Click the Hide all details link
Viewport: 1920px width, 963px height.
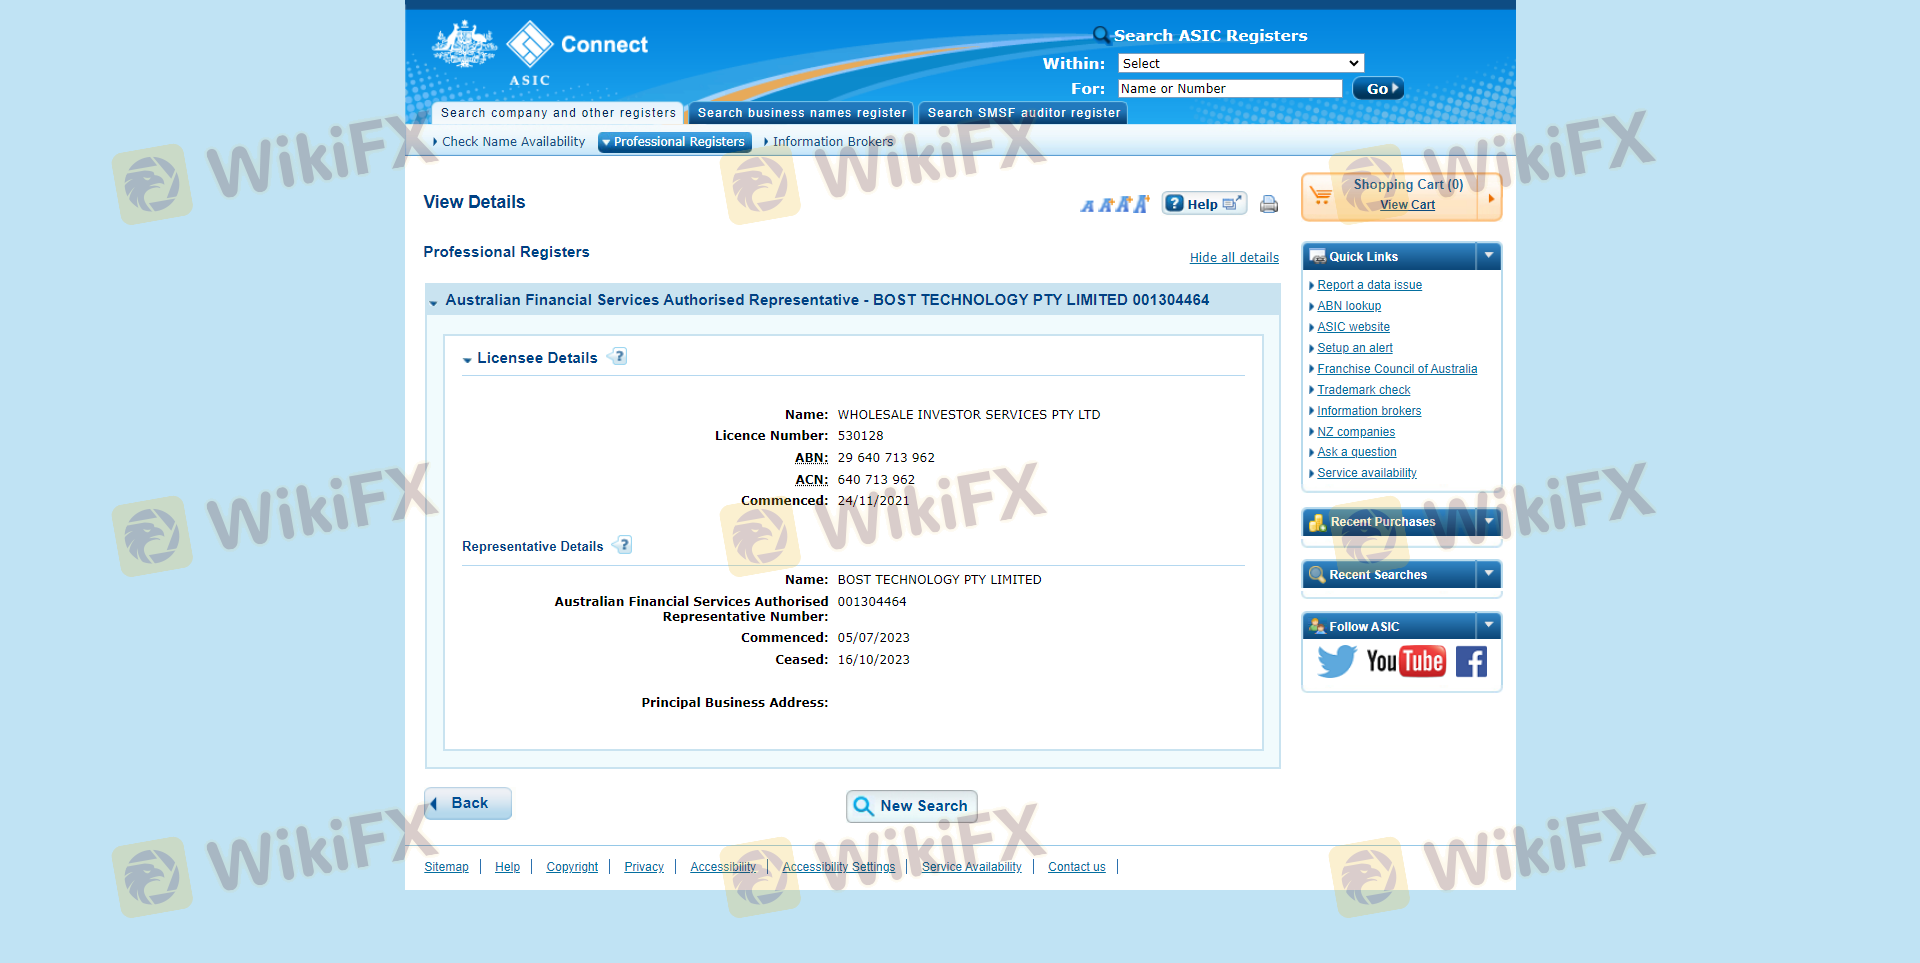[1234, 258]
